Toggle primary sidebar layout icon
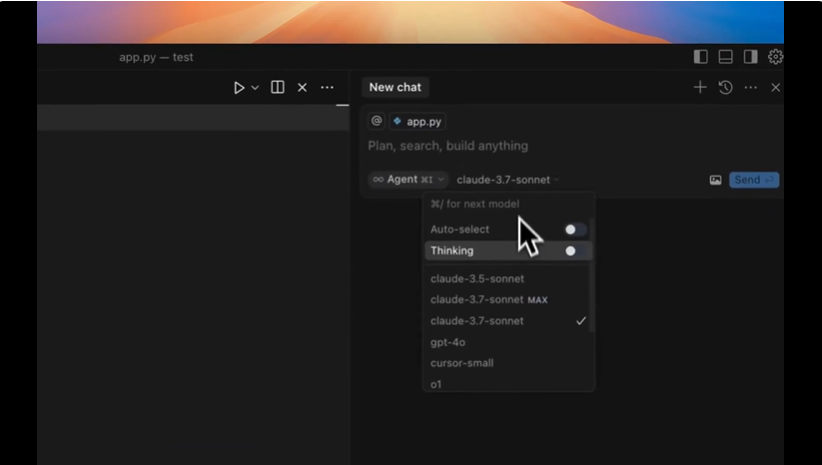The width and height of the screenshot is (822, 465). pos(700,57)
